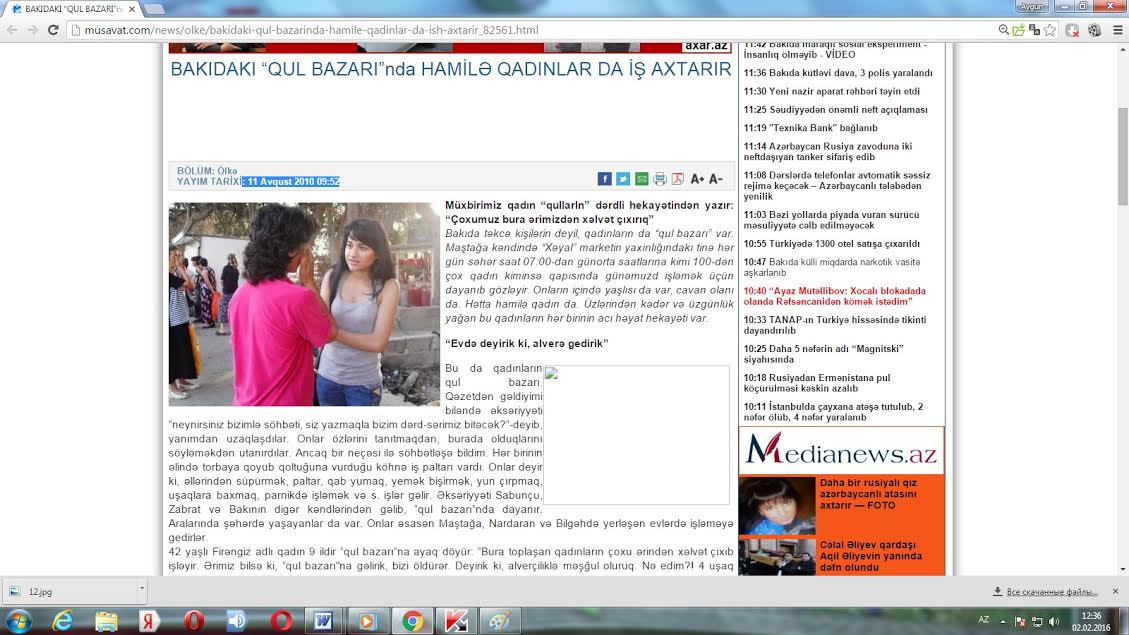Open the Medianews.az banner

(x=841, y=450)
